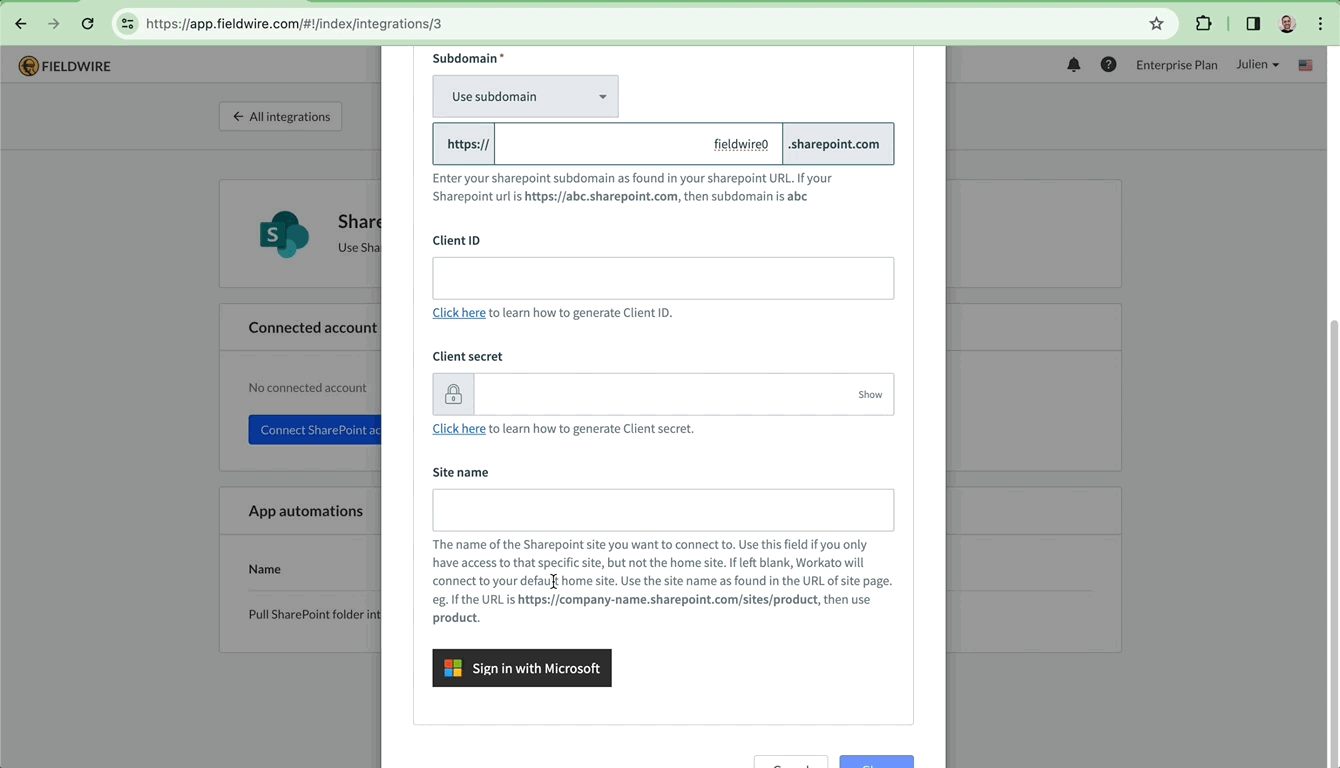Click the Fieldwire logo icon
The width and height of the screenshot is (1340, 768).
point(28,65)
